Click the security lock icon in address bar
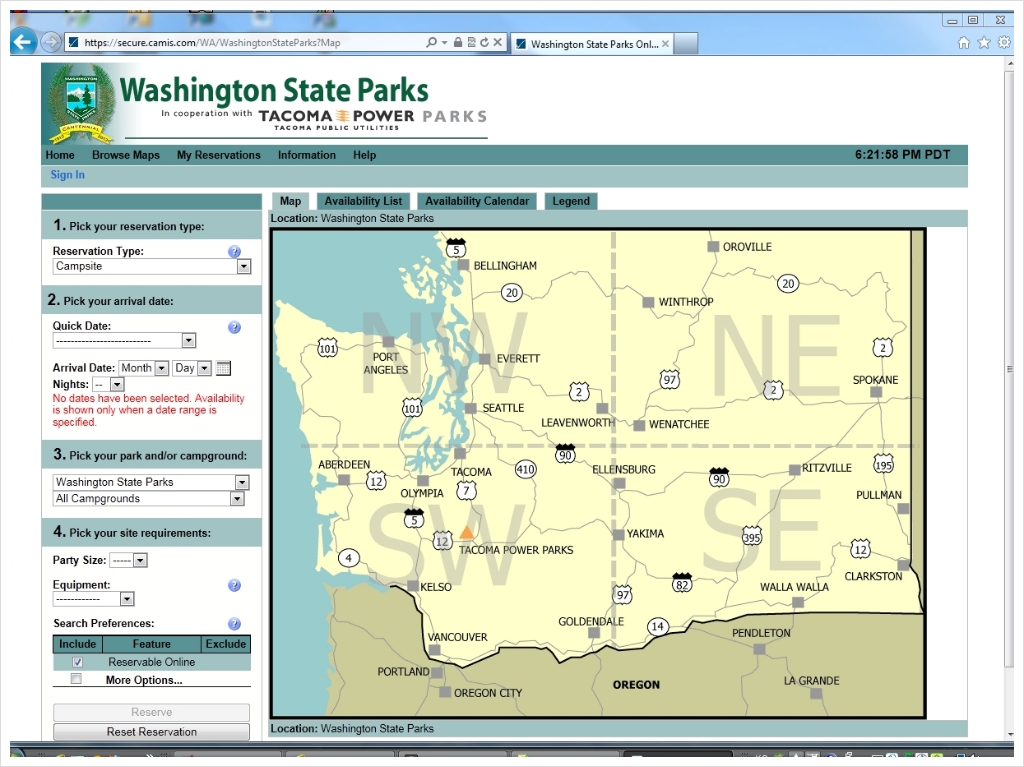Viewport: 1024px width, 767px height. (458, 42)
